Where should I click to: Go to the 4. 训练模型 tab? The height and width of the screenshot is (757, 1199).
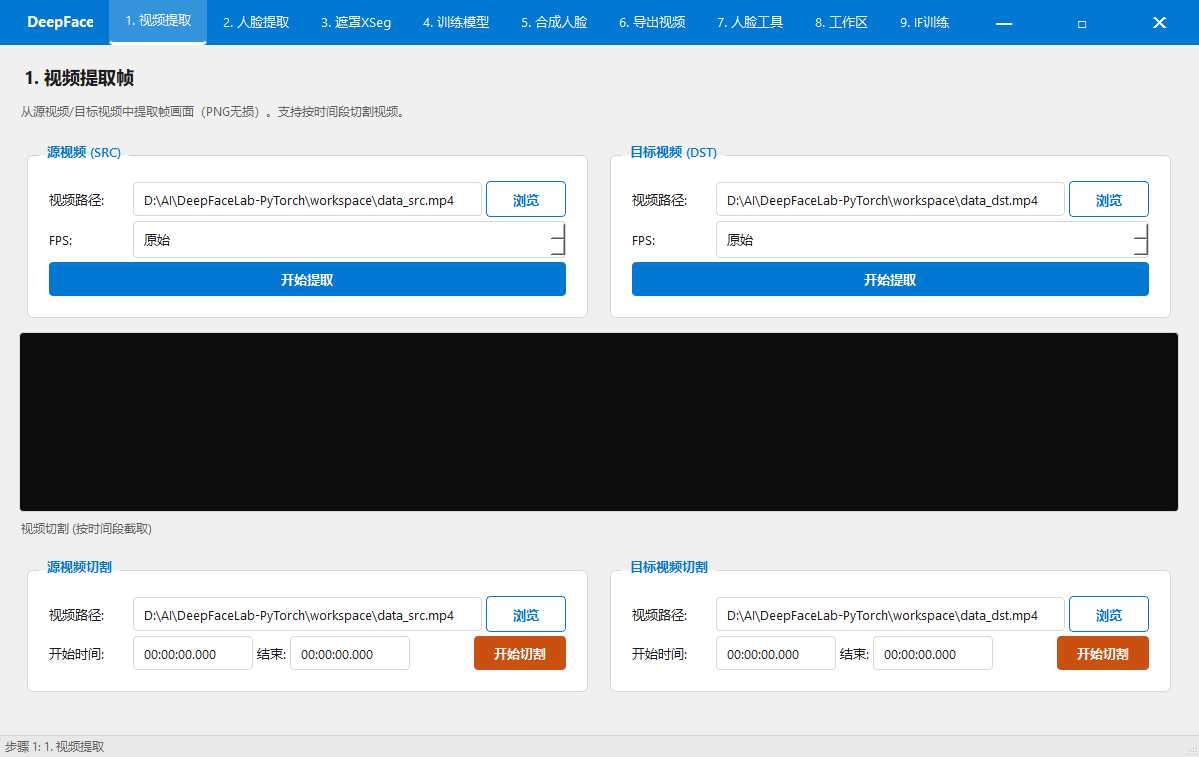[456, 22]
